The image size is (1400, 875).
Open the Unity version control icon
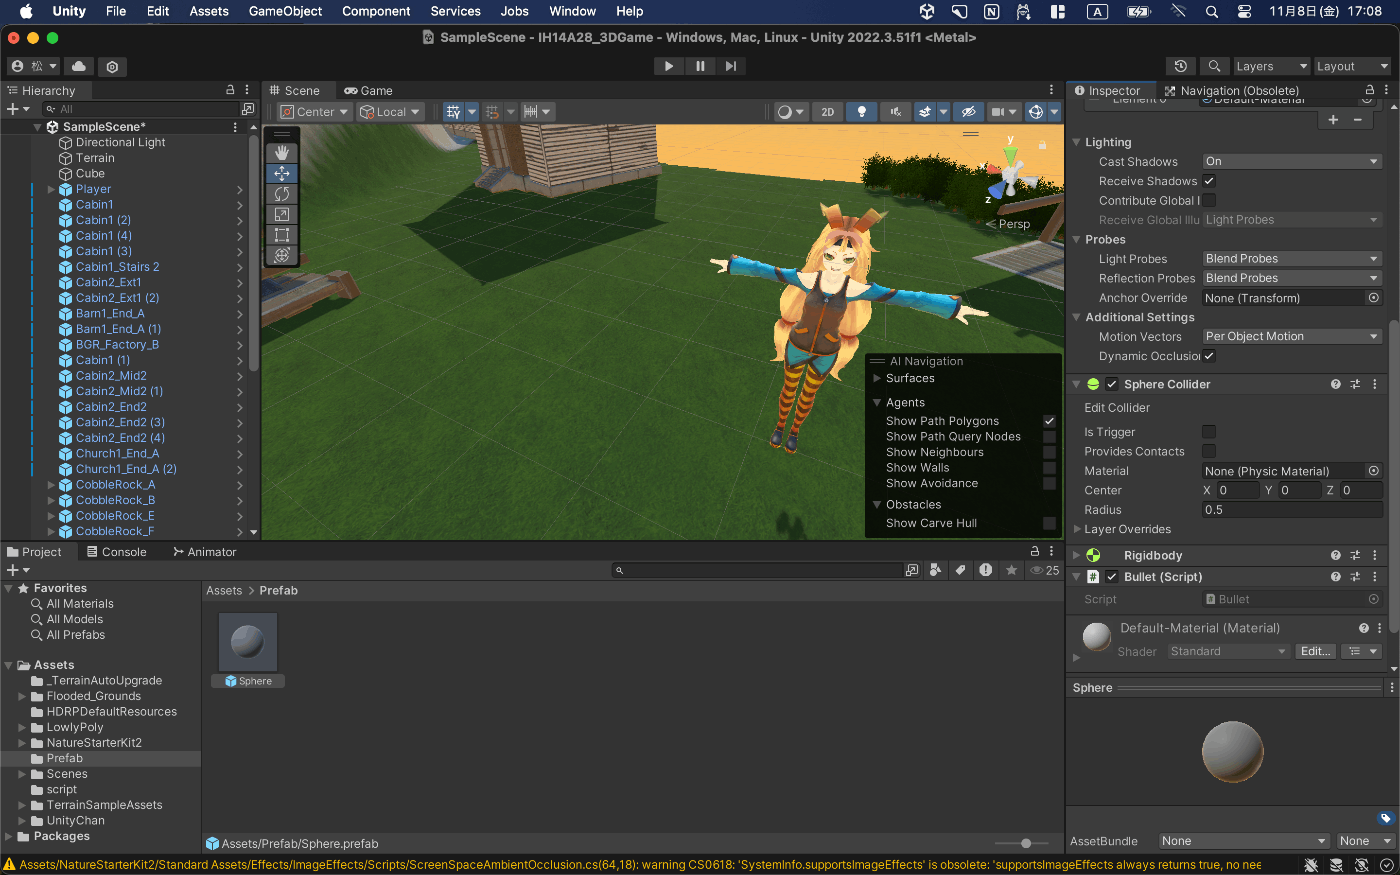[112, 66]
